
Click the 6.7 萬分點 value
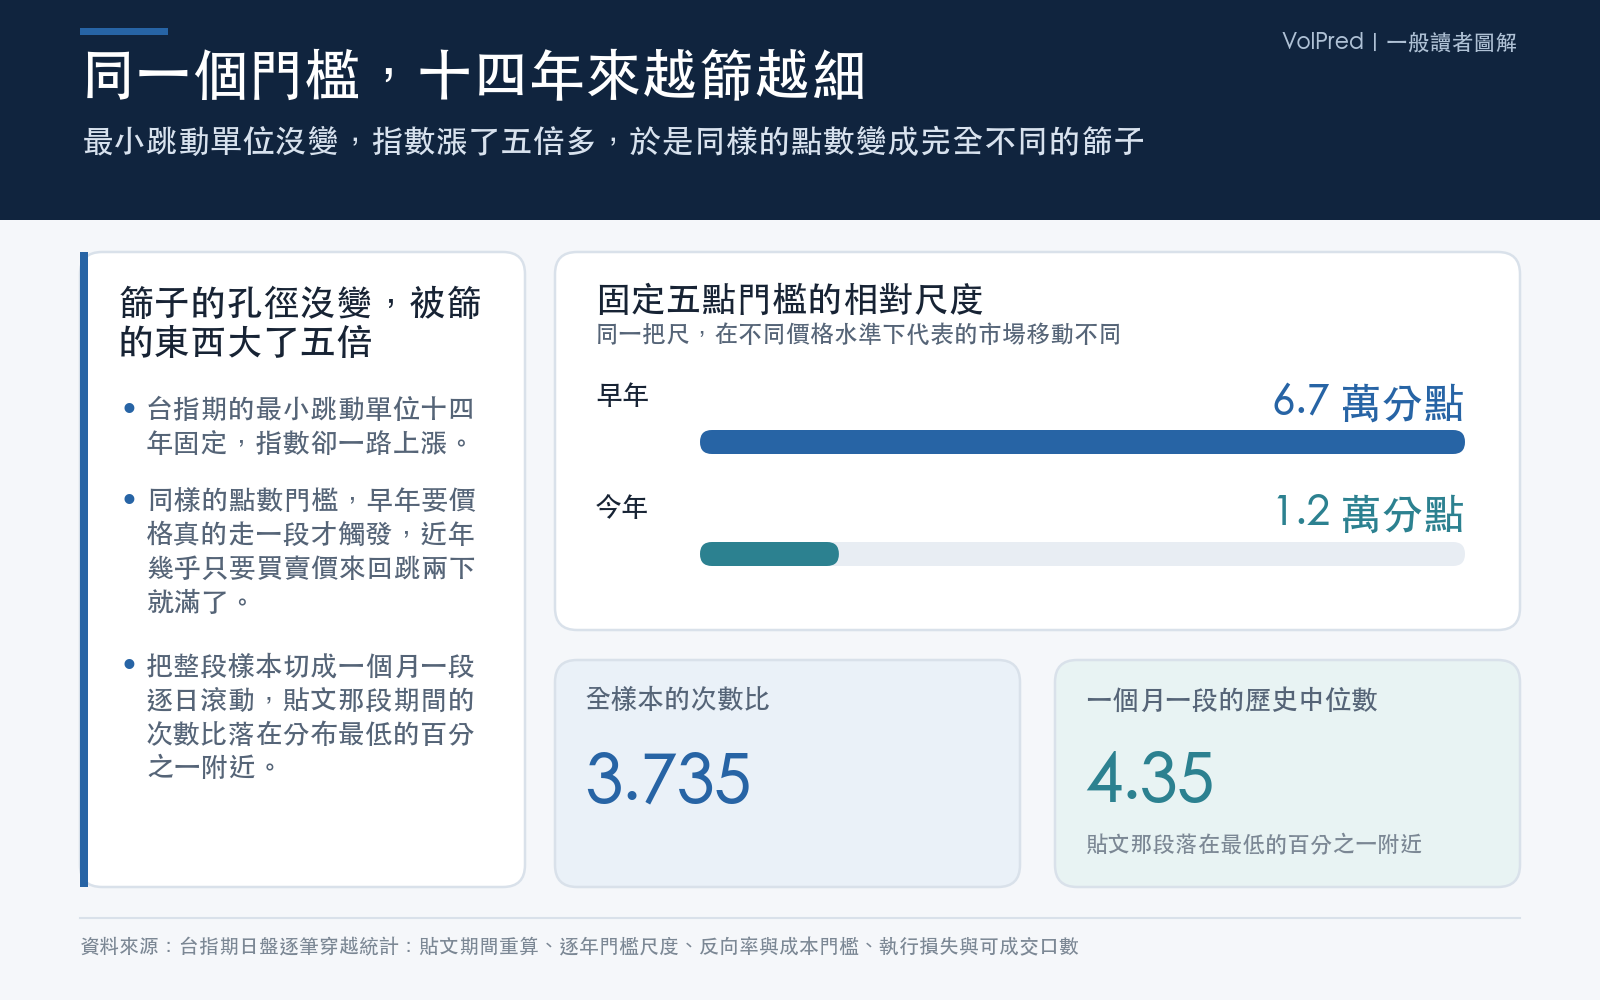1368,402
